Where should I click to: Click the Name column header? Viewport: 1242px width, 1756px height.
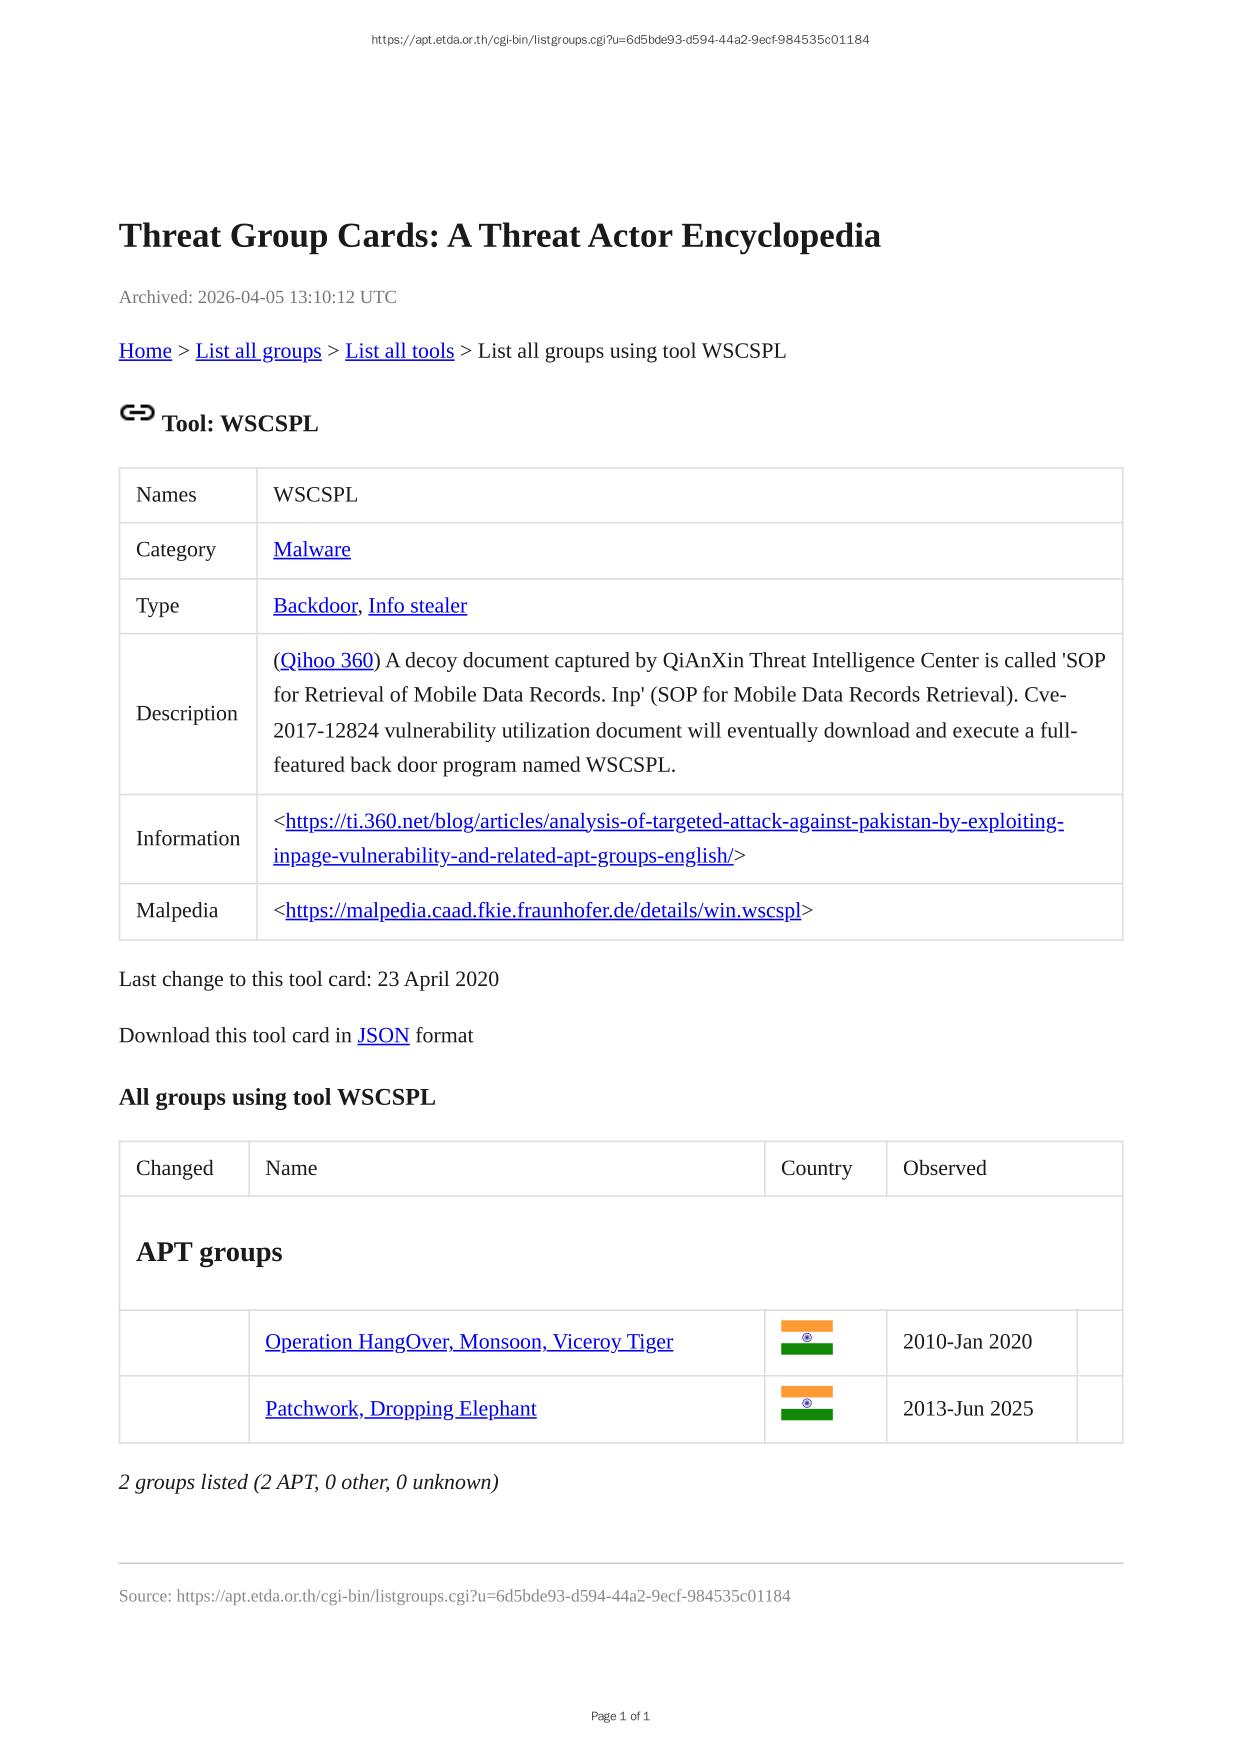tap(291, 1169)
